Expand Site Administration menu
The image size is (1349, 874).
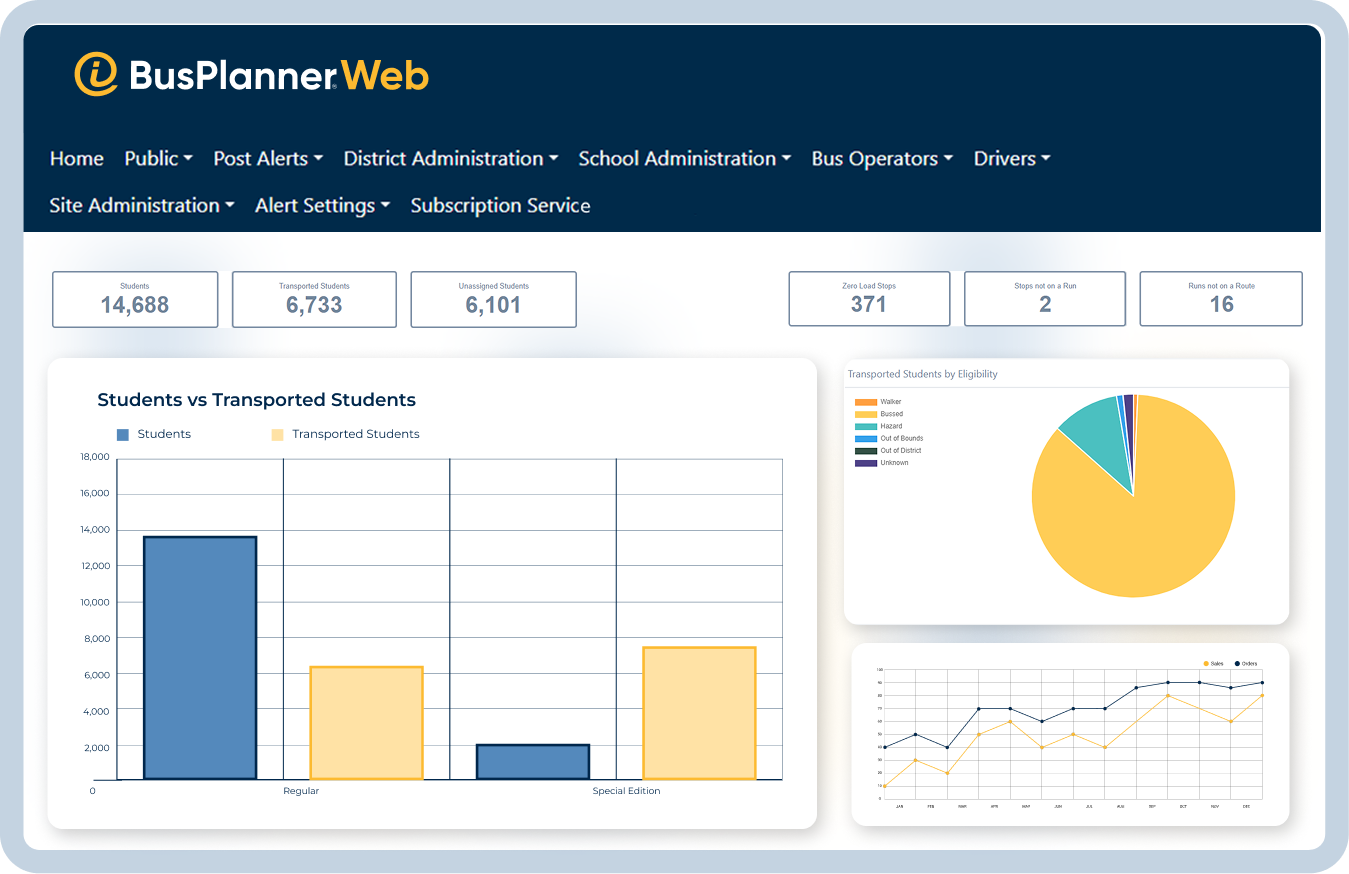pyautogui.click(x=142, y=206)
